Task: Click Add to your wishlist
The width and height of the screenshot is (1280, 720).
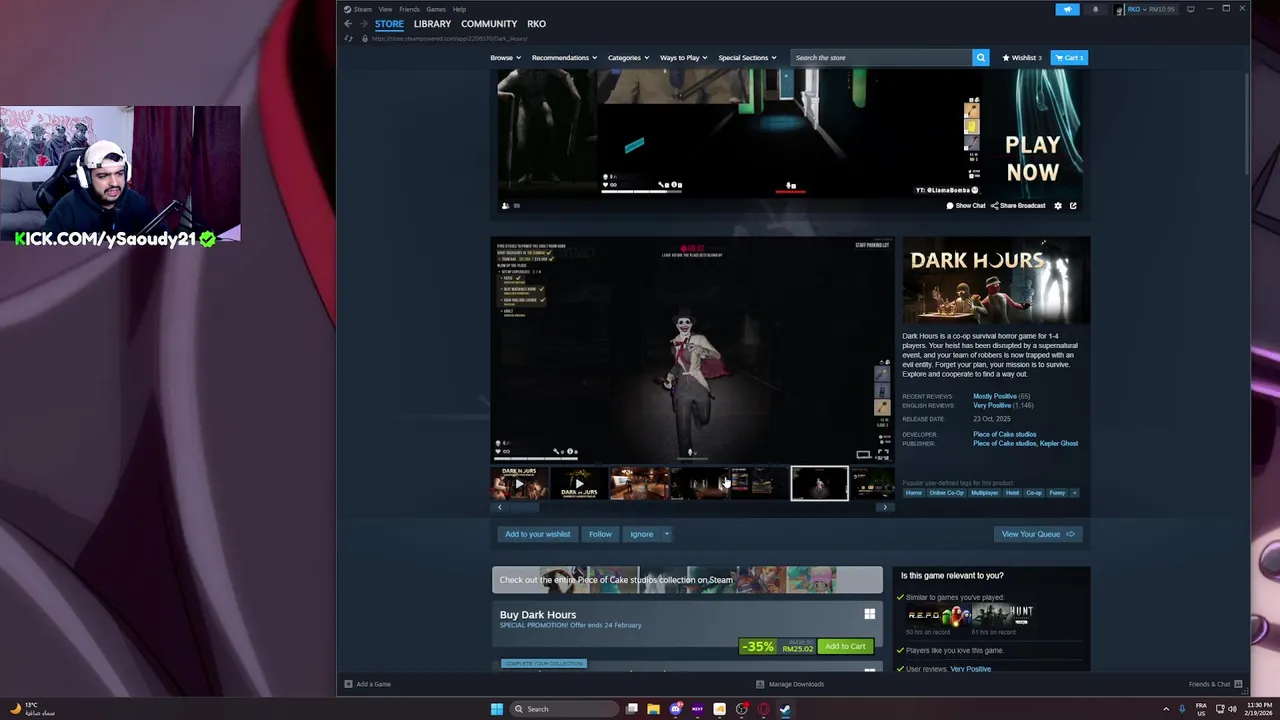Action: [537, 534]
